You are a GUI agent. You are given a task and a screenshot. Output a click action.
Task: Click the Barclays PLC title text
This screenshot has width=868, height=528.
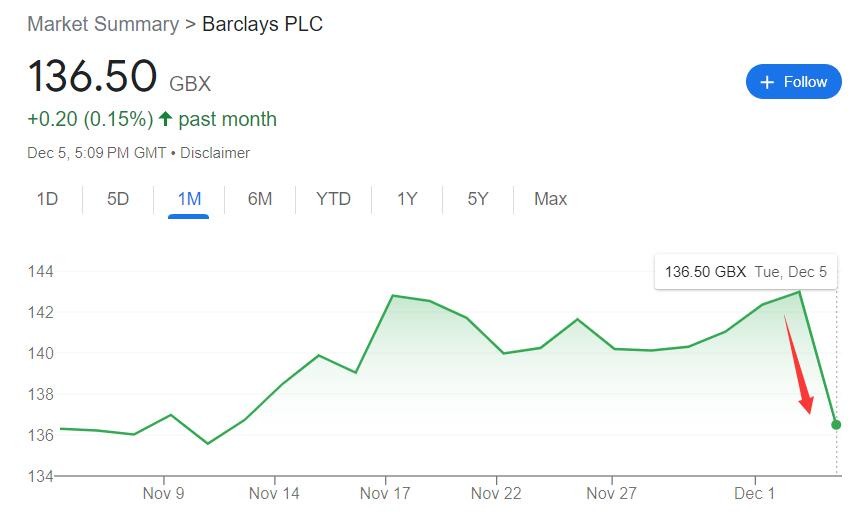click(262, 24)
